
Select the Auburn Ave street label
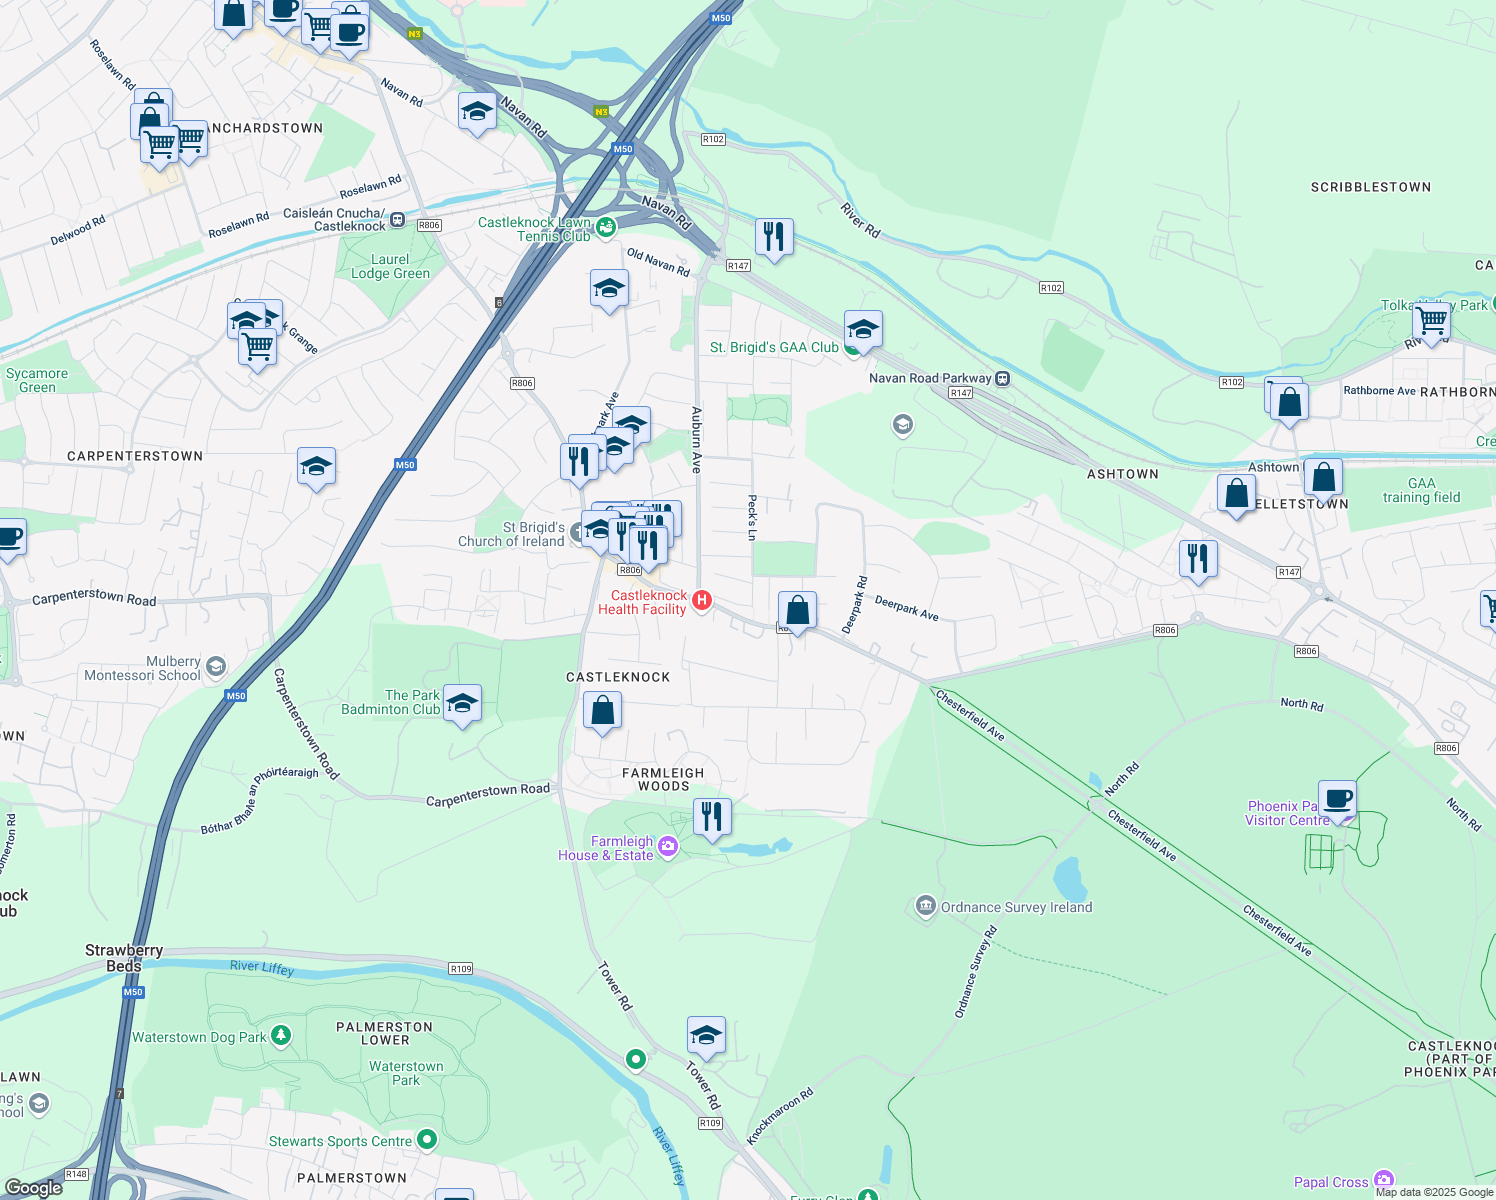coord(697,440)
